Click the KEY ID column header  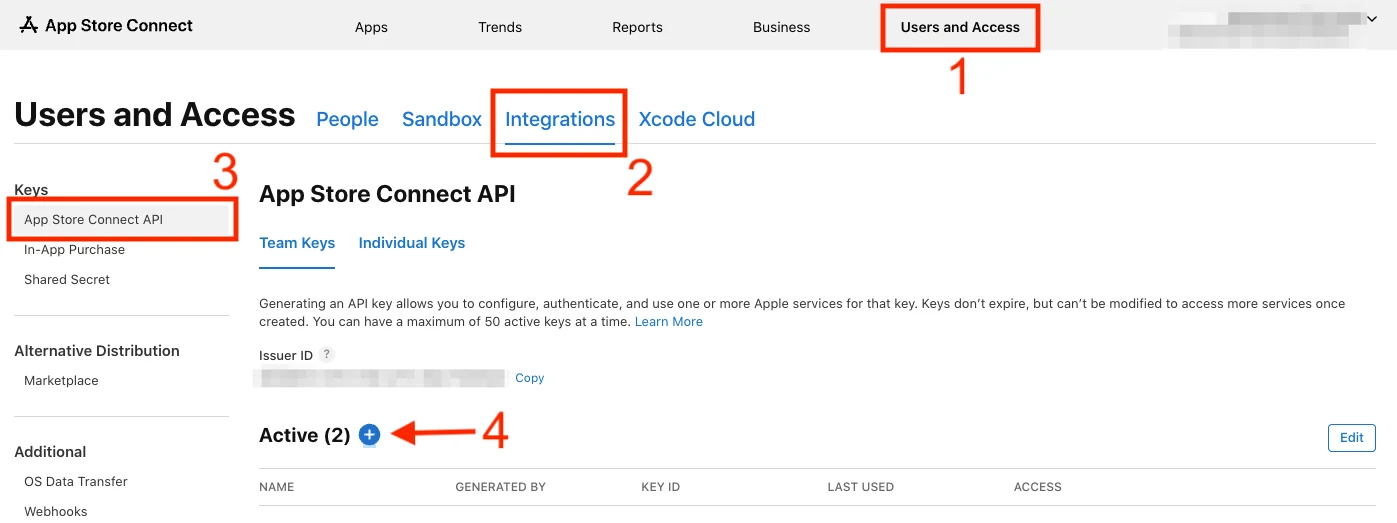[661, 487]
